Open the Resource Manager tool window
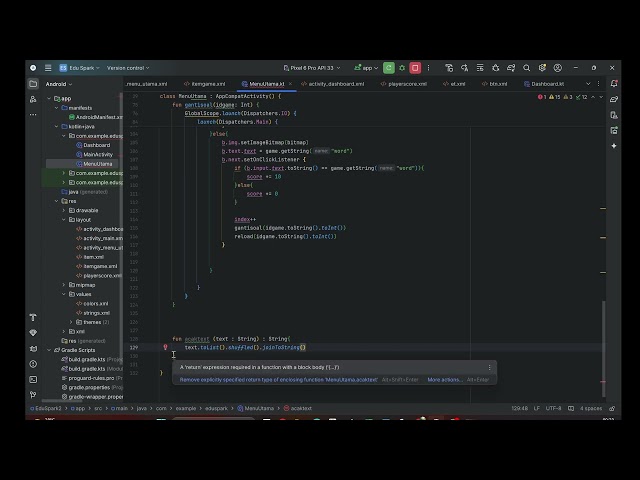Image resolution: width=640 pixels, height=480 pixels. coord(33,99)
